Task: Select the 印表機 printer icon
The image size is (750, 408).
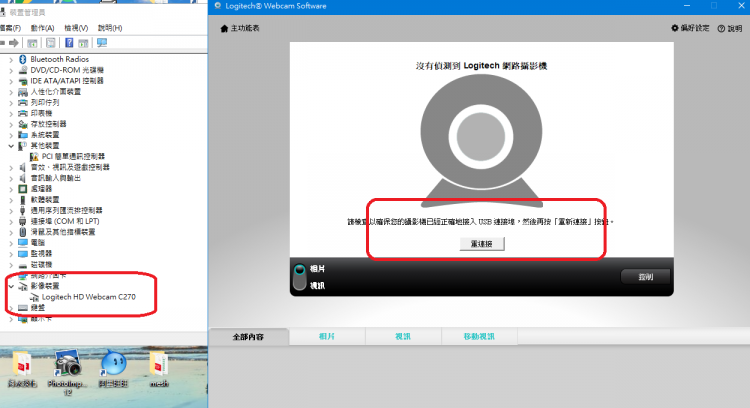Action: point(22,113)
